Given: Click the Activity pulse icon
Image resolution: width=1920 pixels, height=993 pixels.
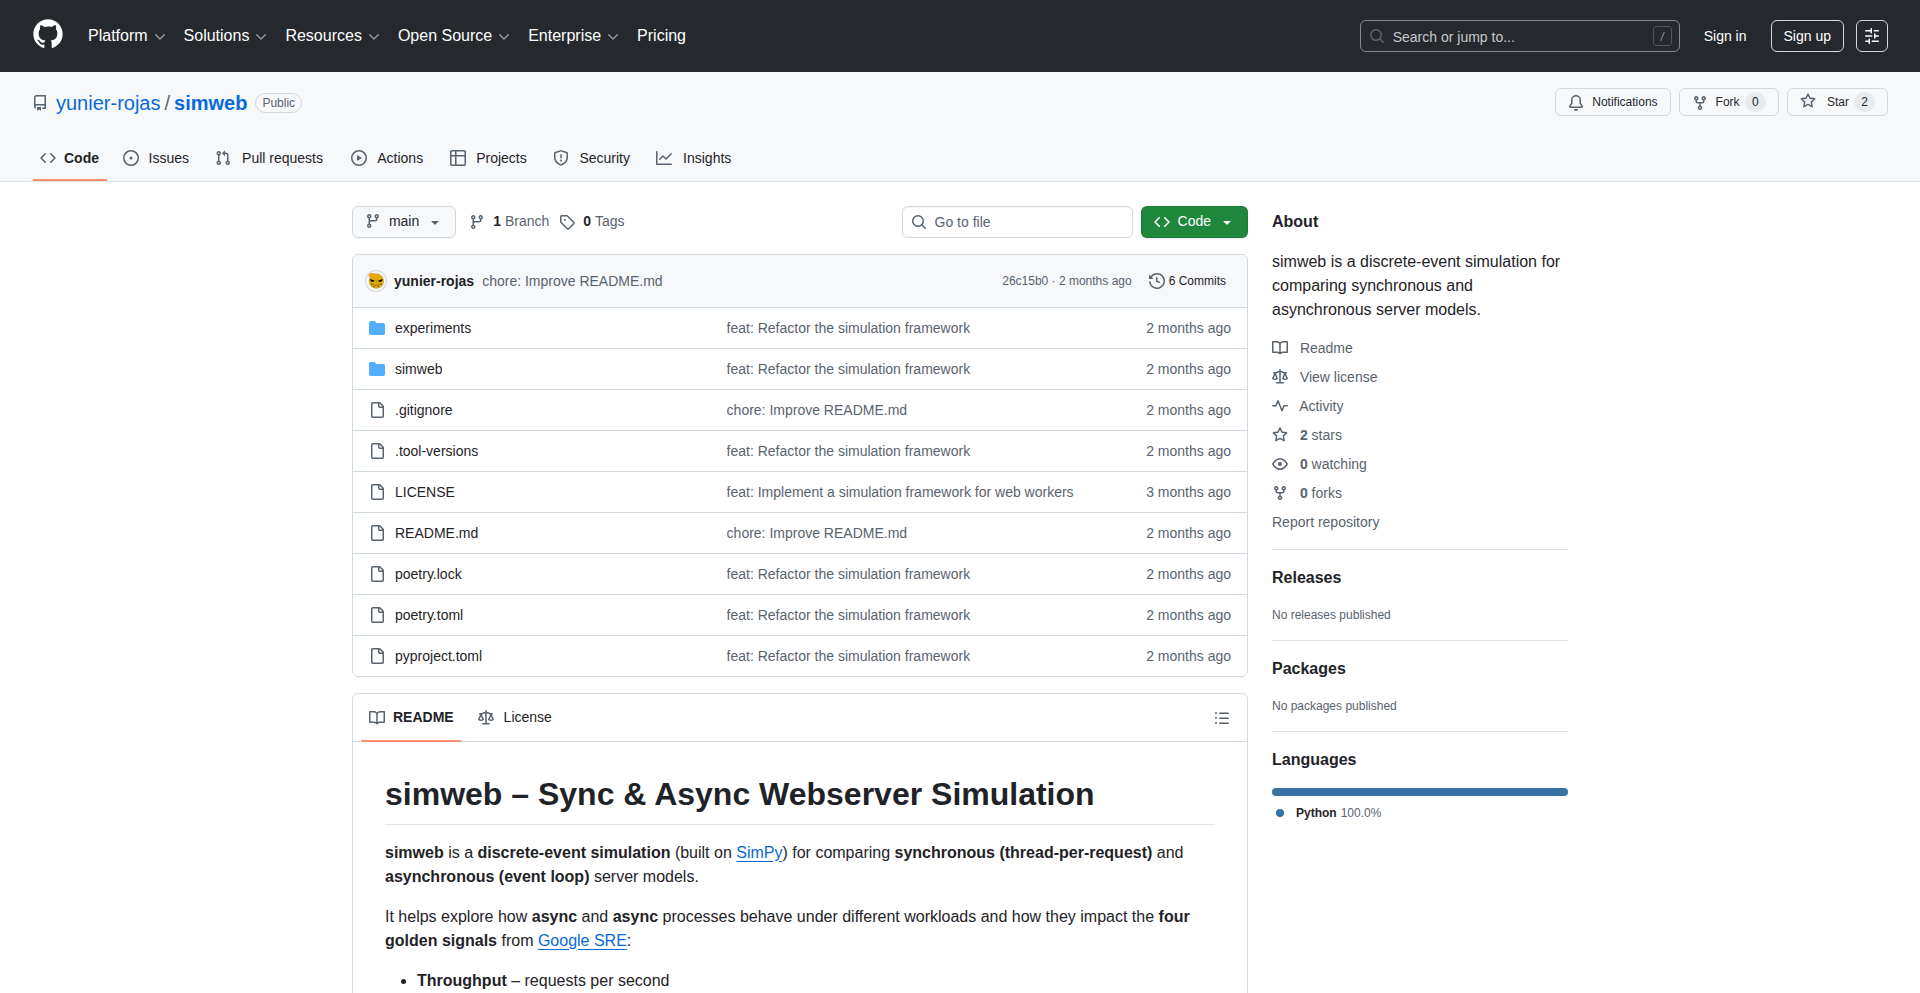Looking at the screenshot, I should coord(1280,406).
